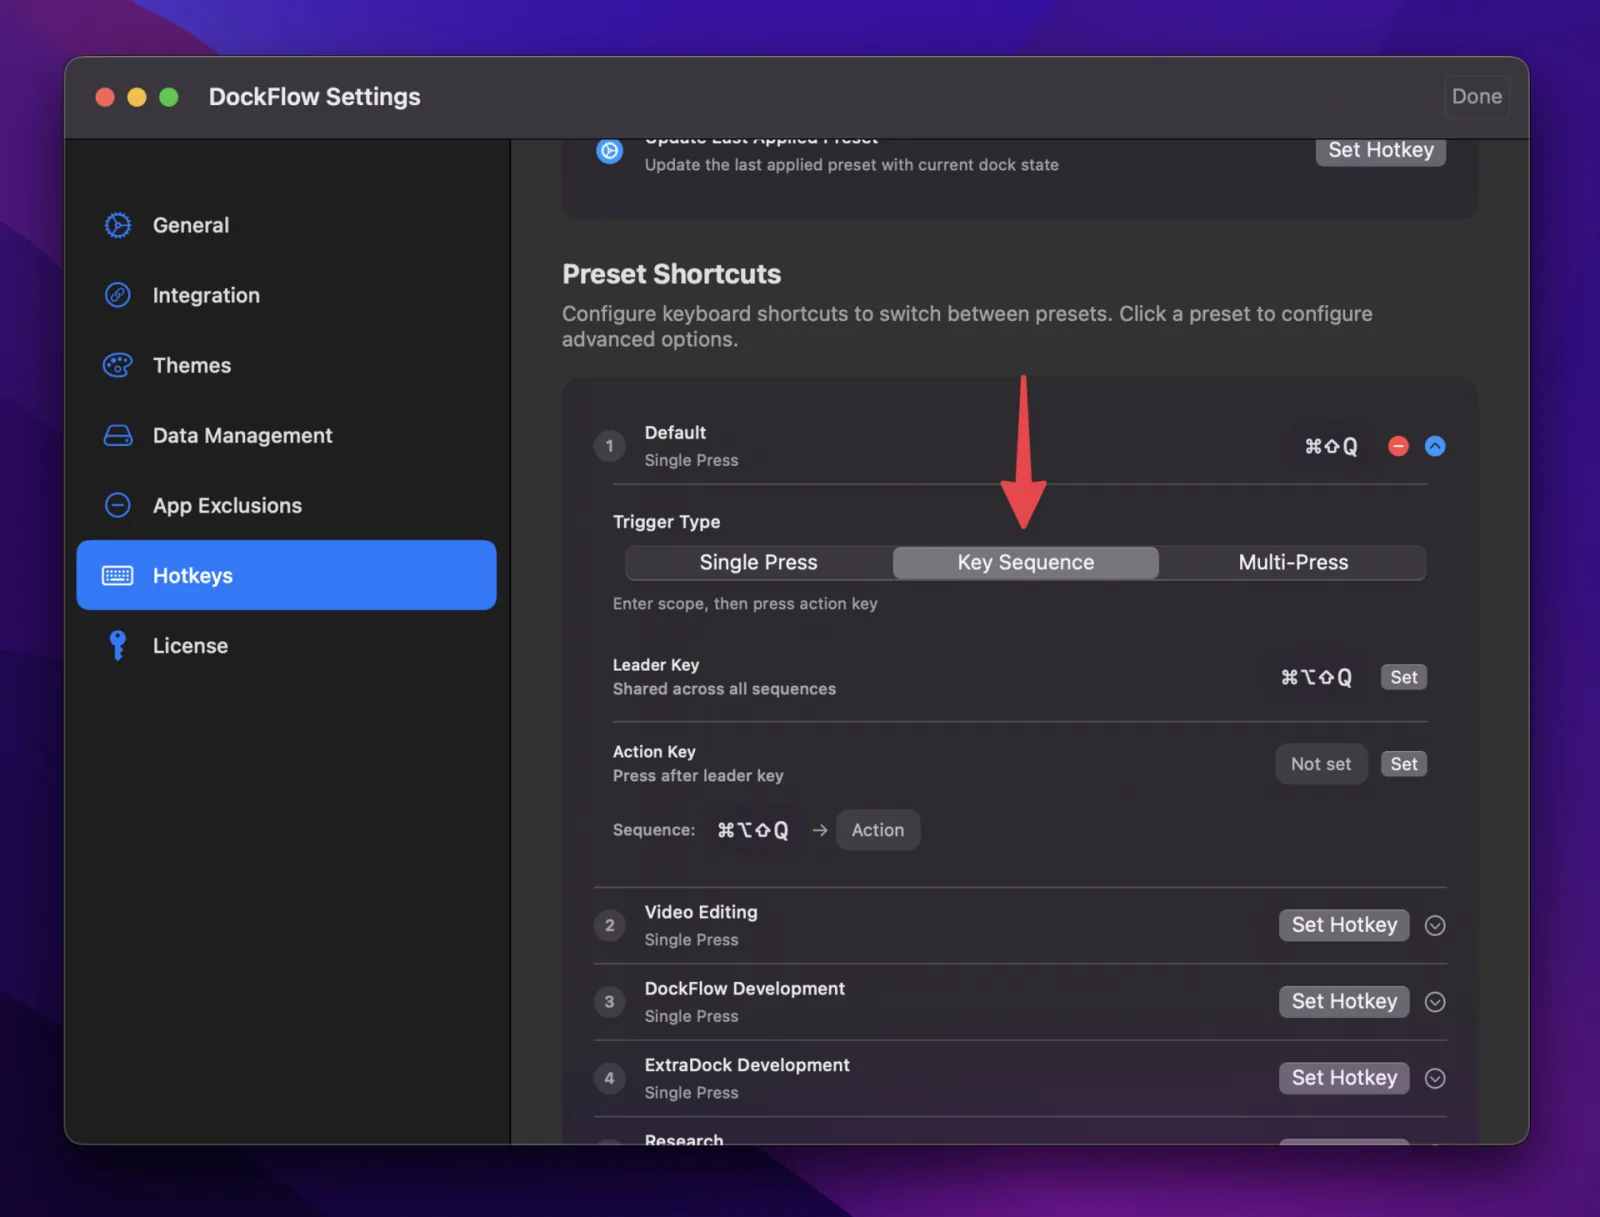The width and height of the screenshot is (1600, 1217).
Task: Expand the Video Editing preset options
Action: tap(1435, 925)
